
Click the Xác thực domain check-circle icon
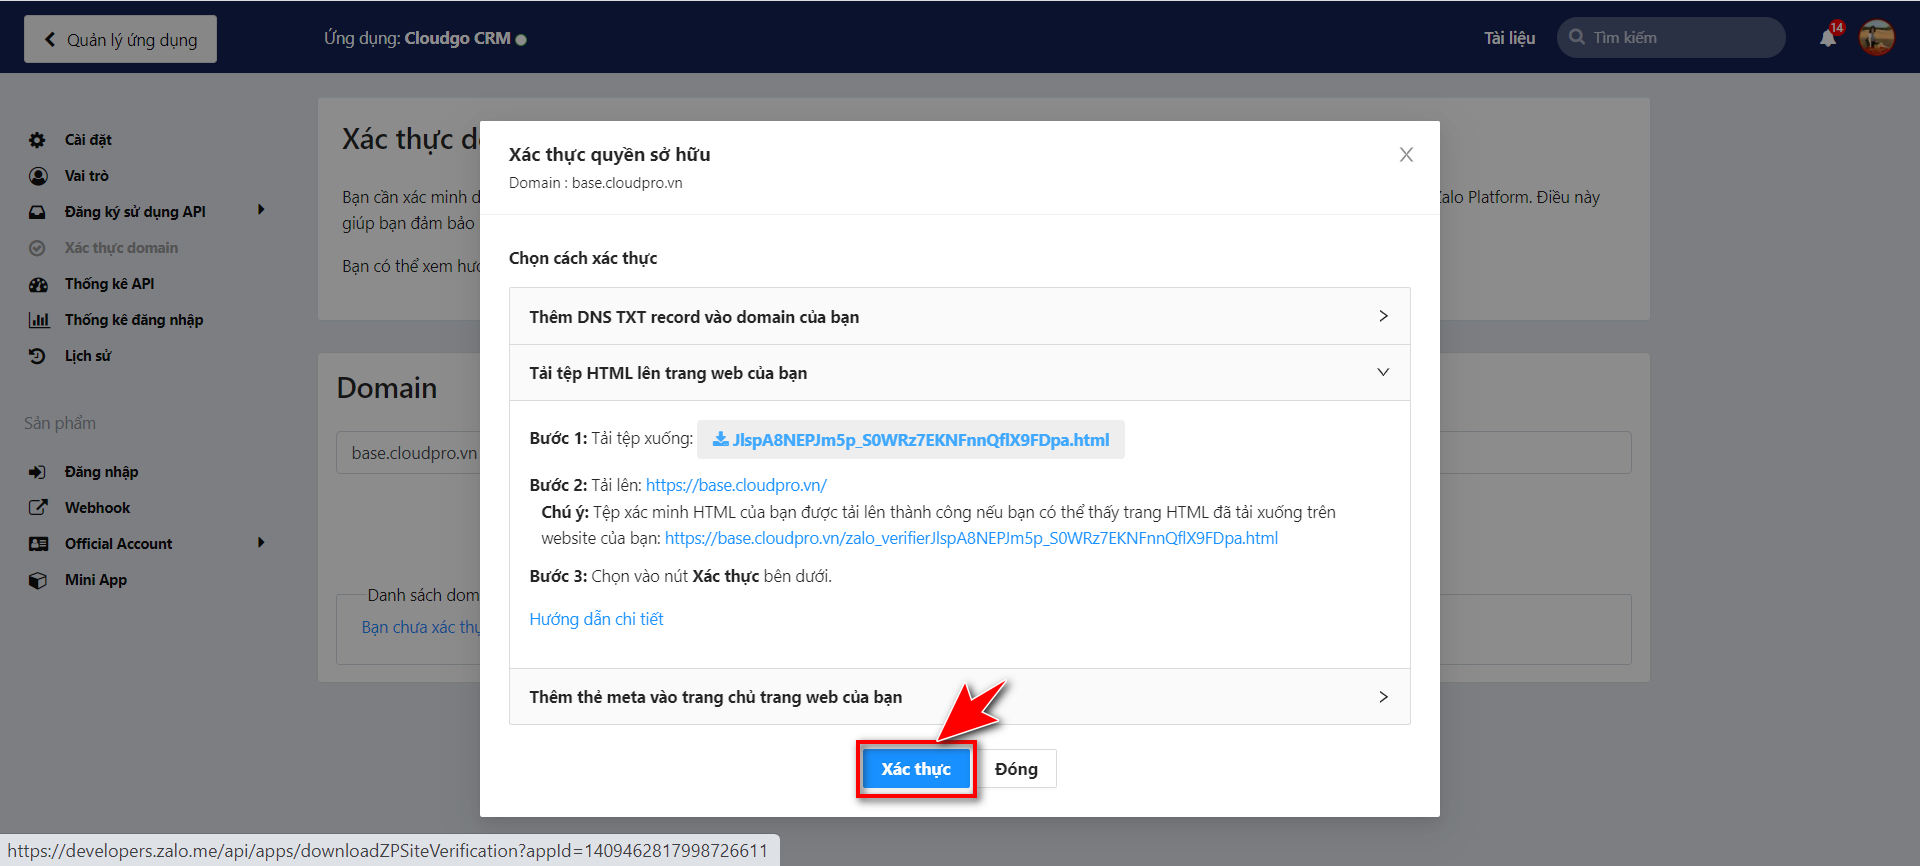38,248
